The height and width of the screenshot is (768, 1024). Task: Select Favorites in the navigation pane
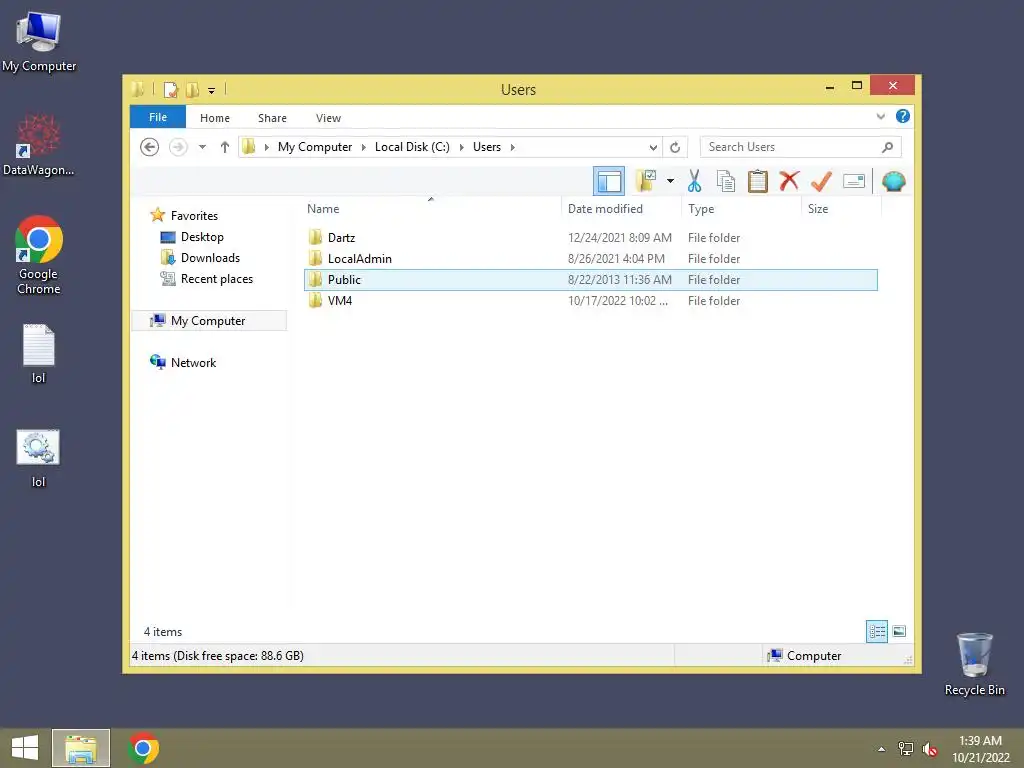point(184,216)
